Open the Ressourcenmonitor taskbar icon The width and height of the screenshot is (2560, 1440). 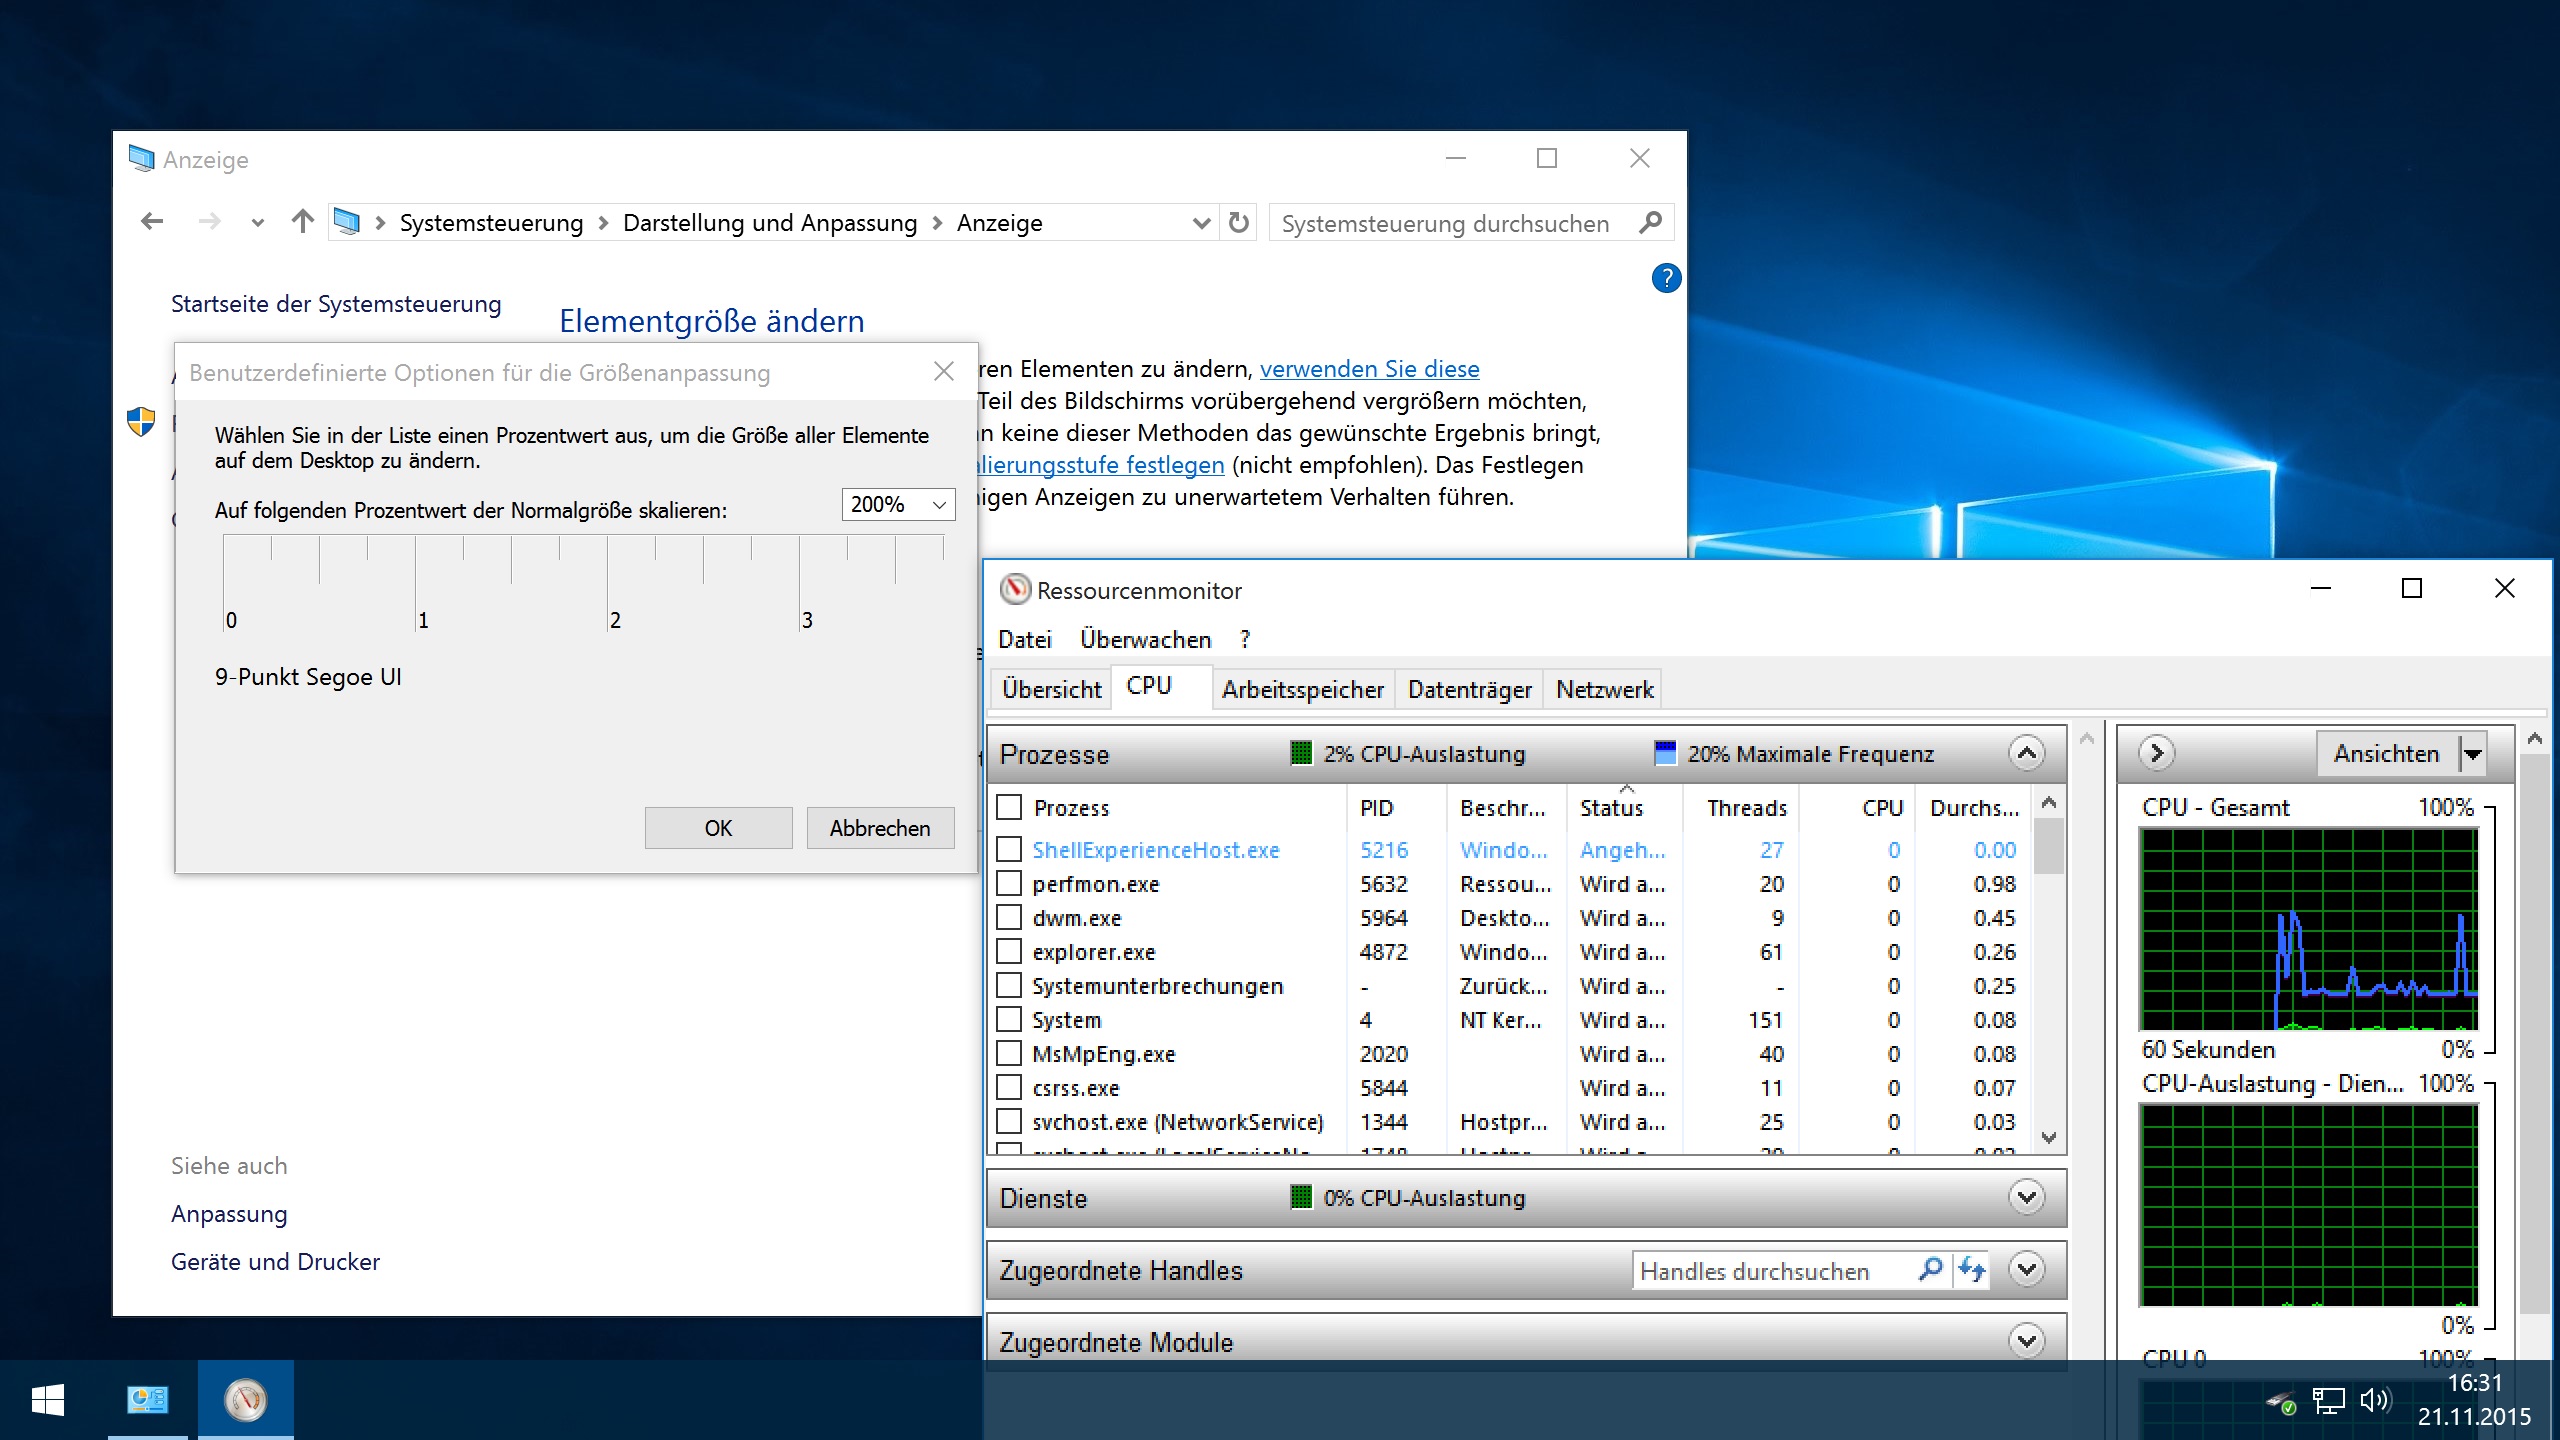point(245,1399)
